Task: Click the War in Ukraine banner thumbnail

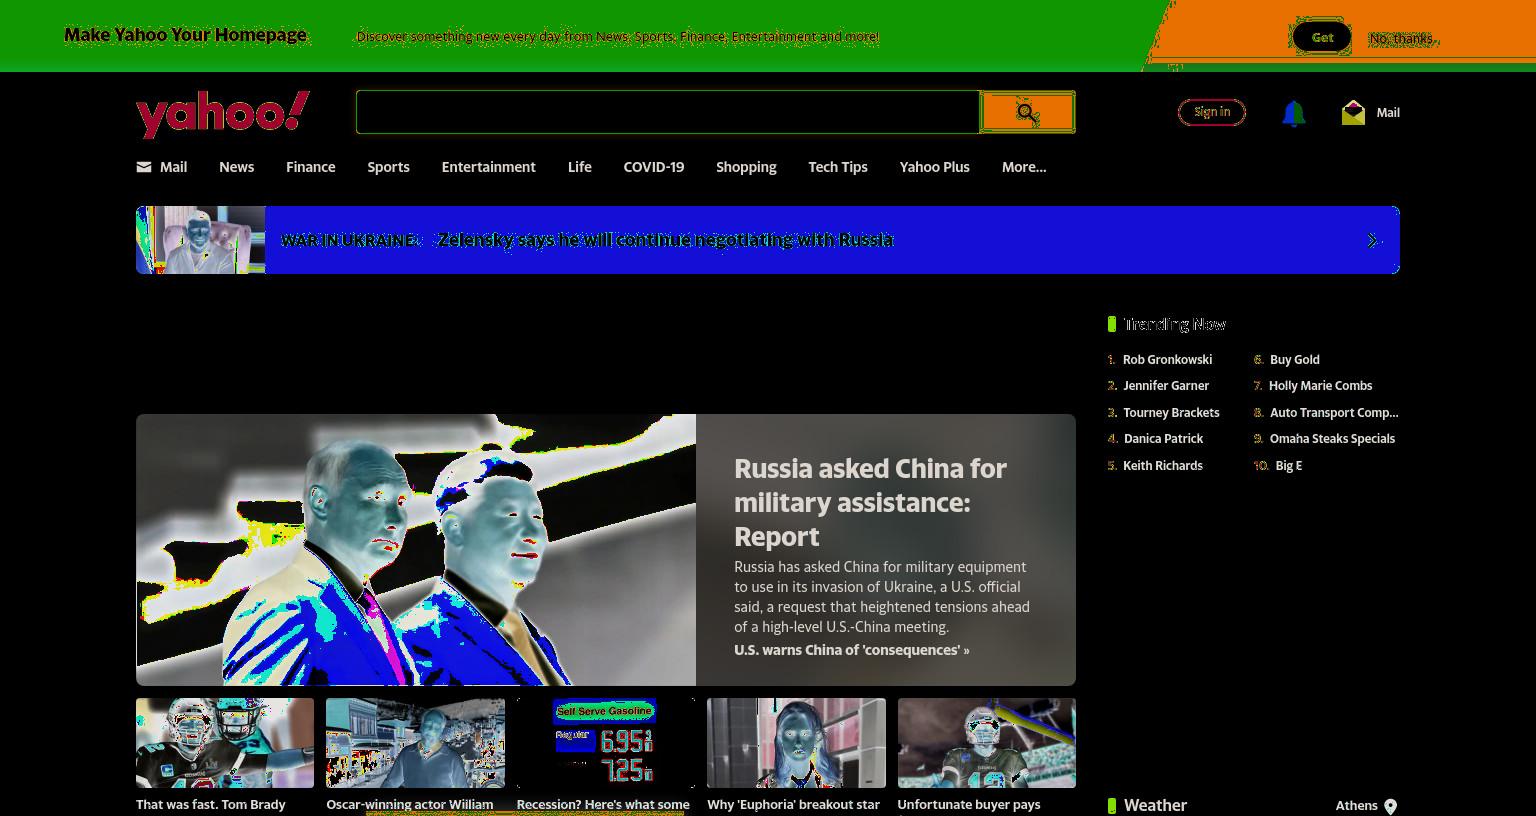Action: (x=201, y=240)
